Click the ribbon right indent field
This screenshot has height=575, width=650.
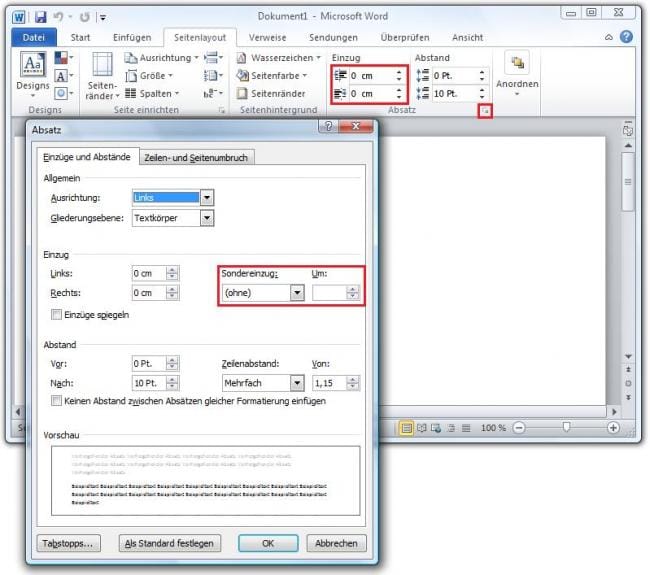(x=371, y=94)
